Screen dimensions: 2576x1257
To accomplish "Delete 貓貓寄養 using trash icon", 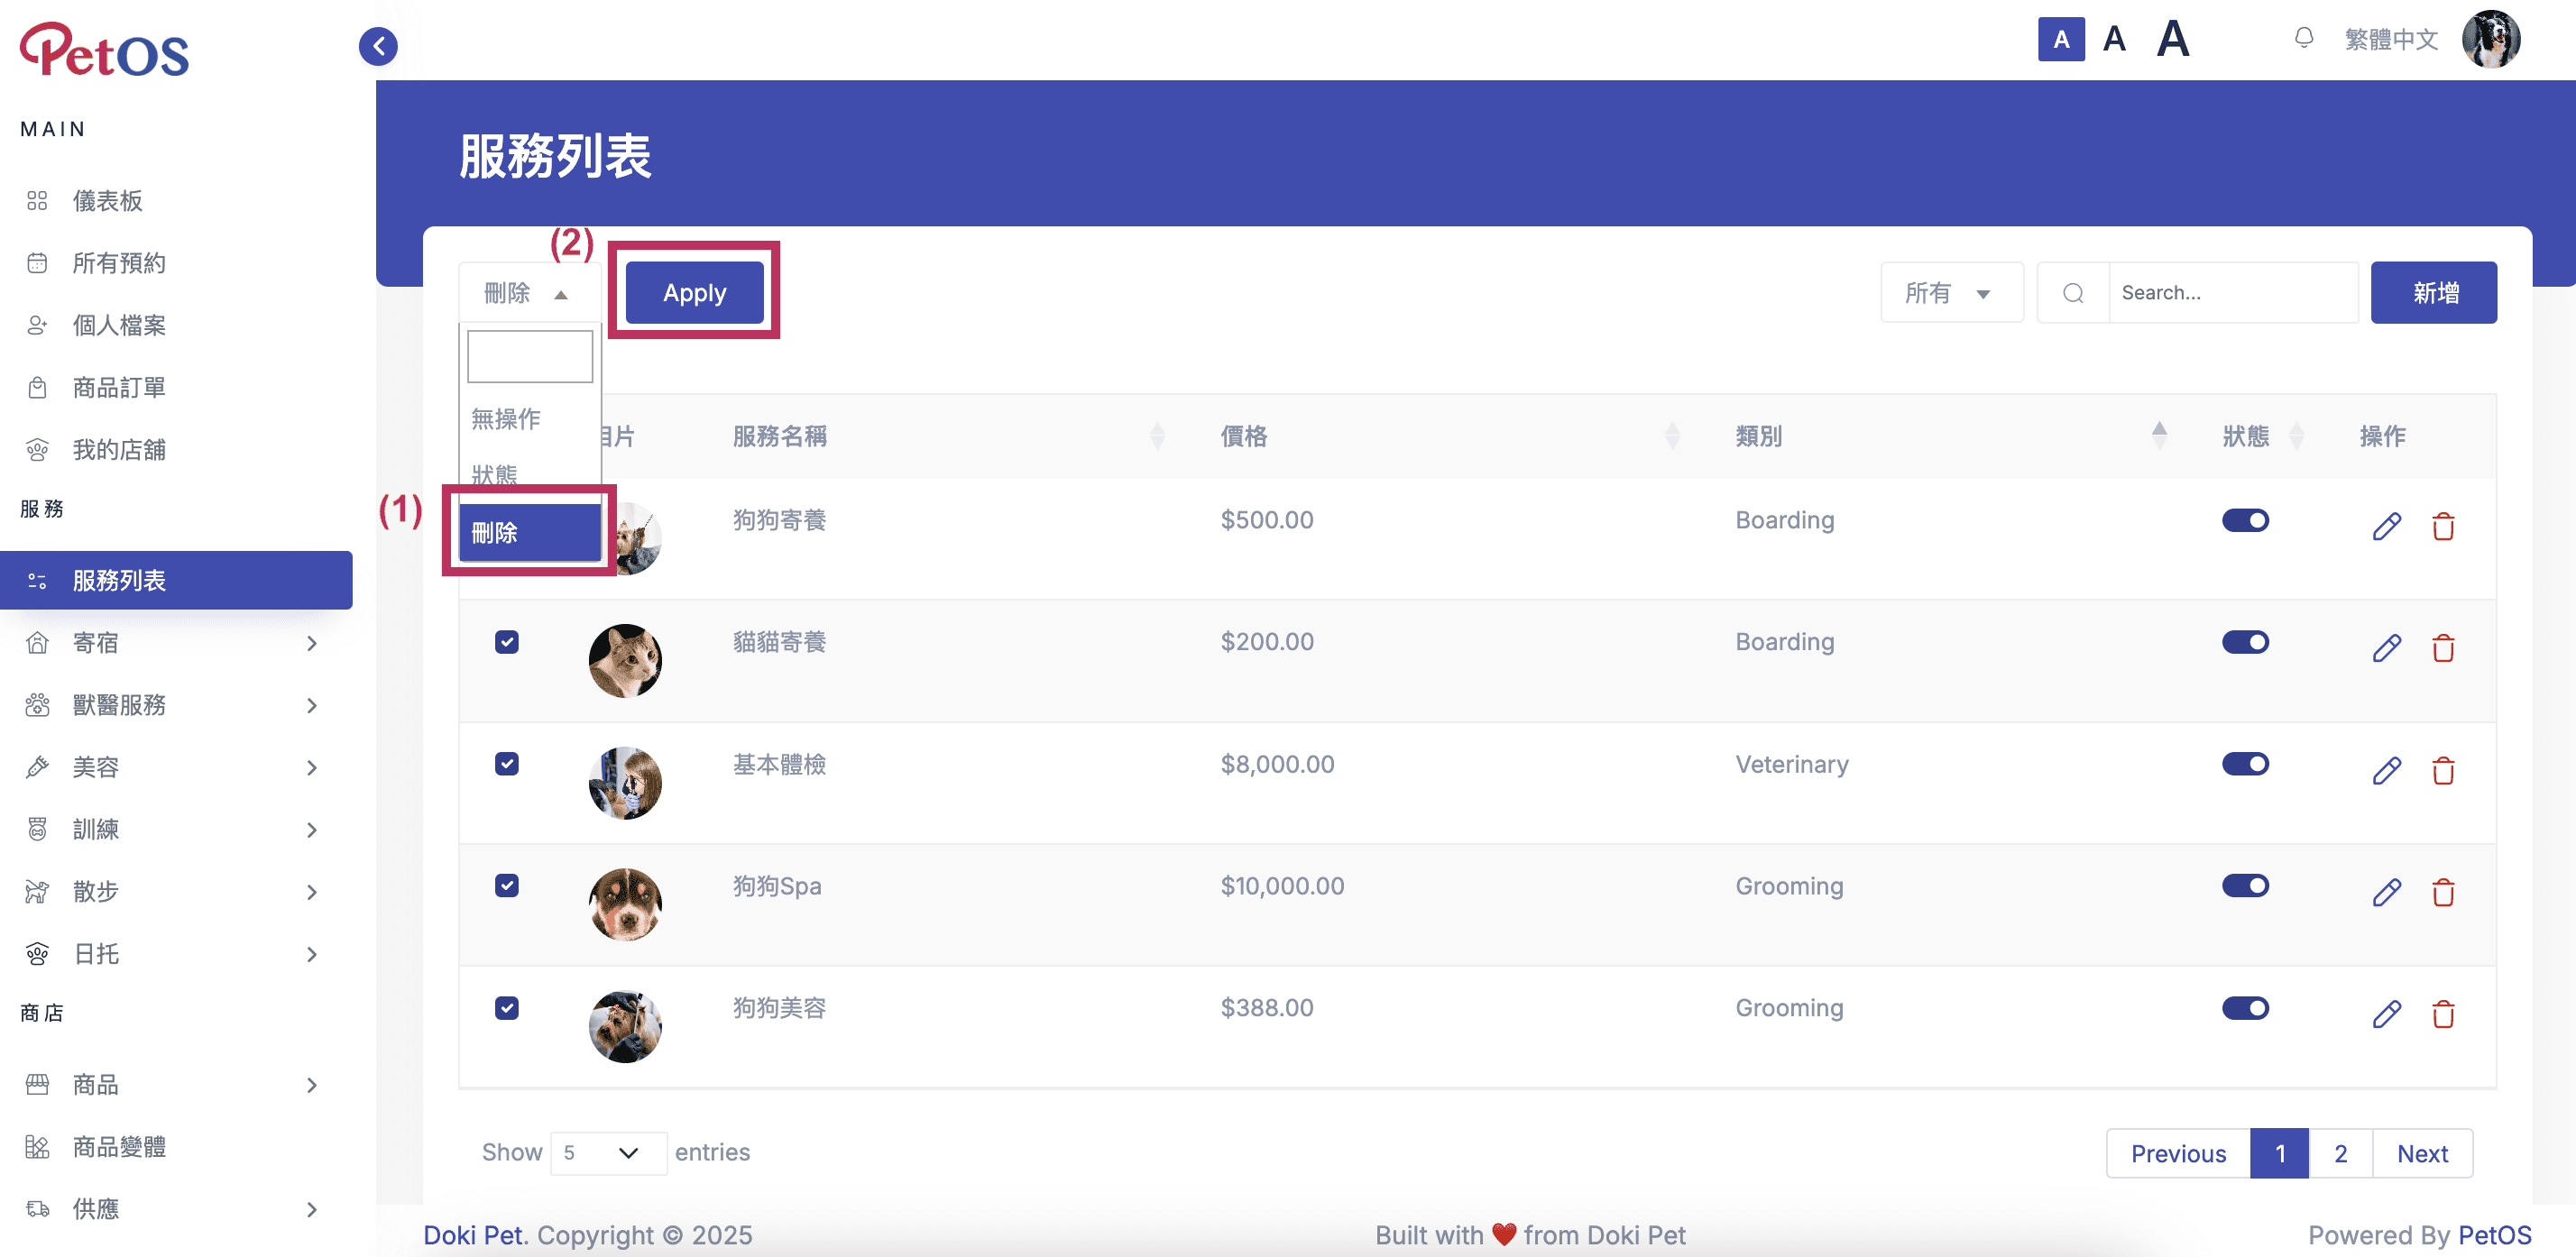I will click(x=2443, y=648).
